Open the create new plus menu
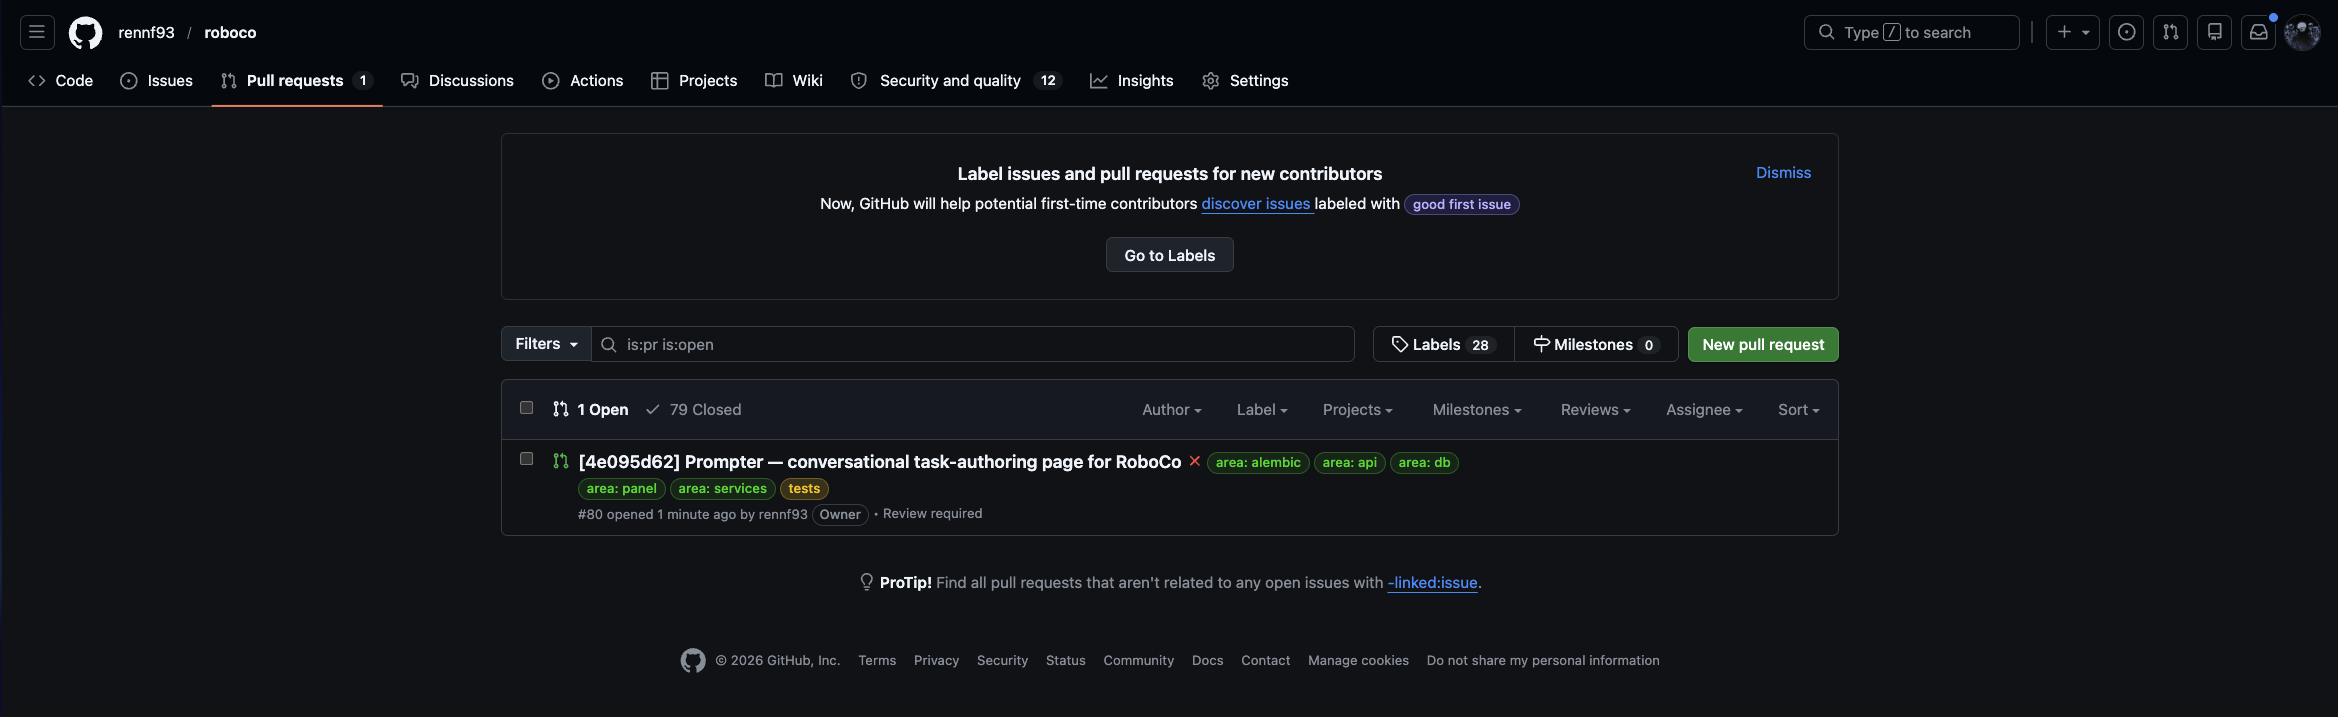Viewport: 2338px width, 717px height. 2073,32
